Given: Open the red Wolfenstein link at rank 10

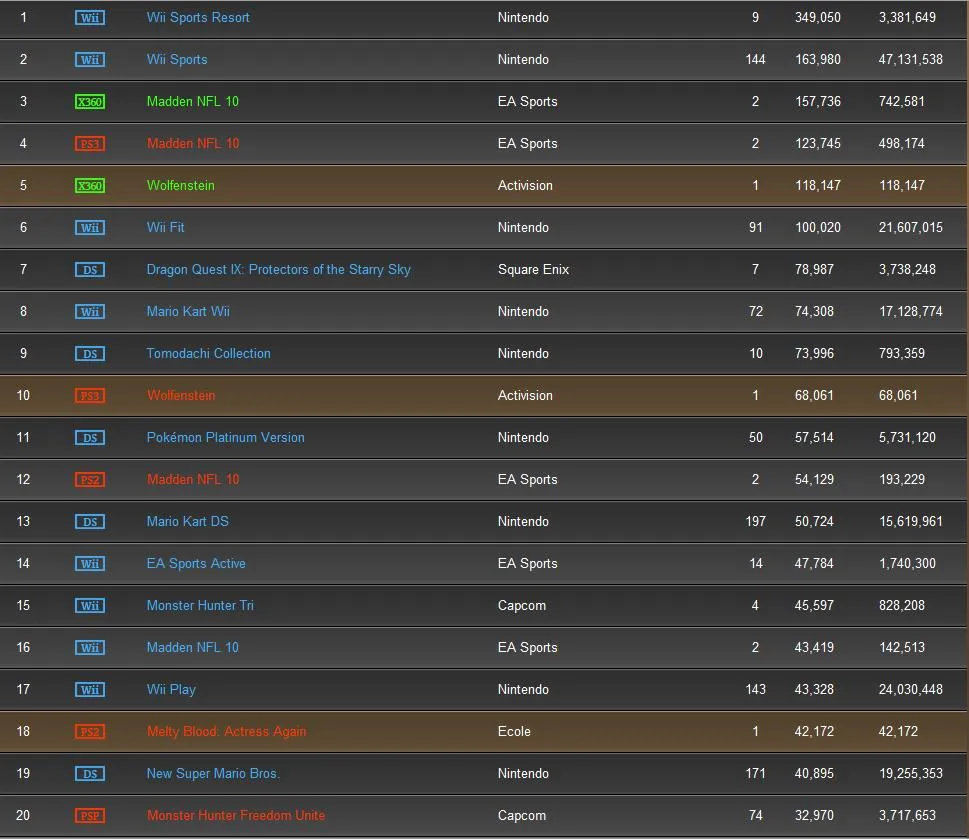Looking at the screenshot, I should click(x=180, y=396).
